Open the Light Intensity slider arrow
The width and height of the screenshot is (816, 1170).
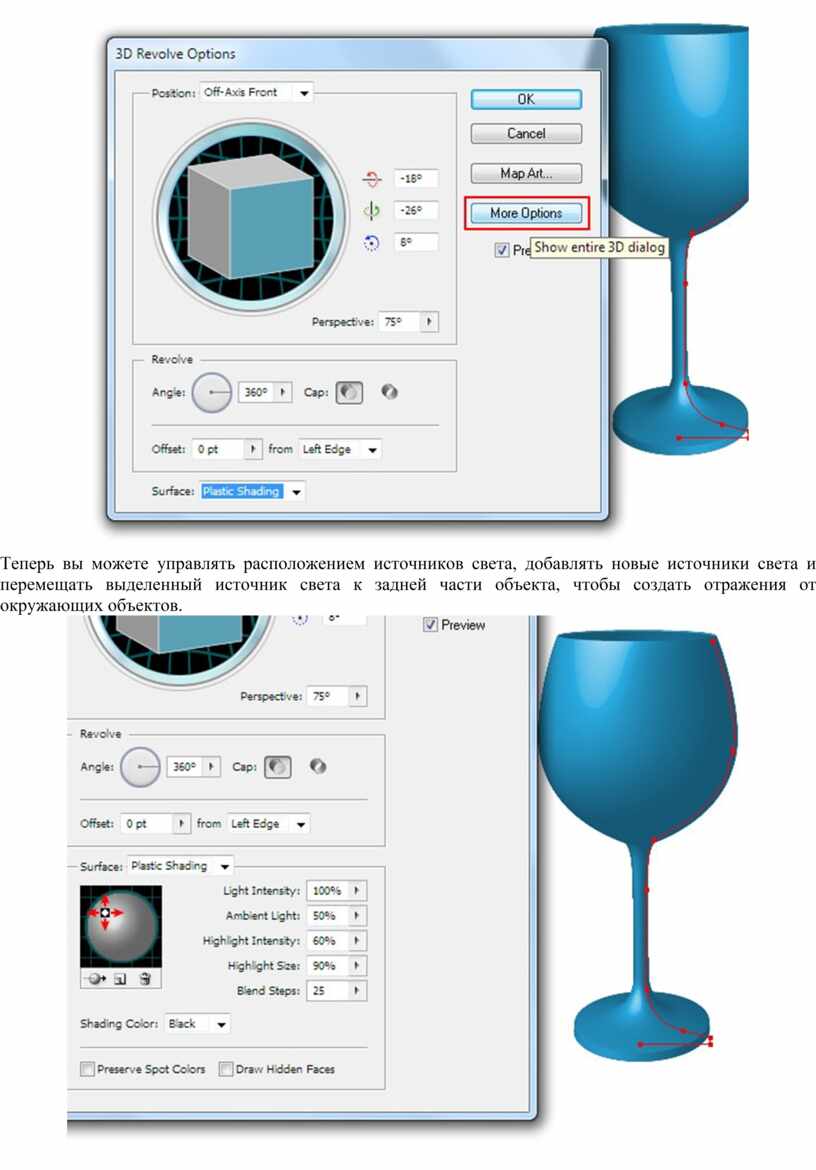coord(357,890)
